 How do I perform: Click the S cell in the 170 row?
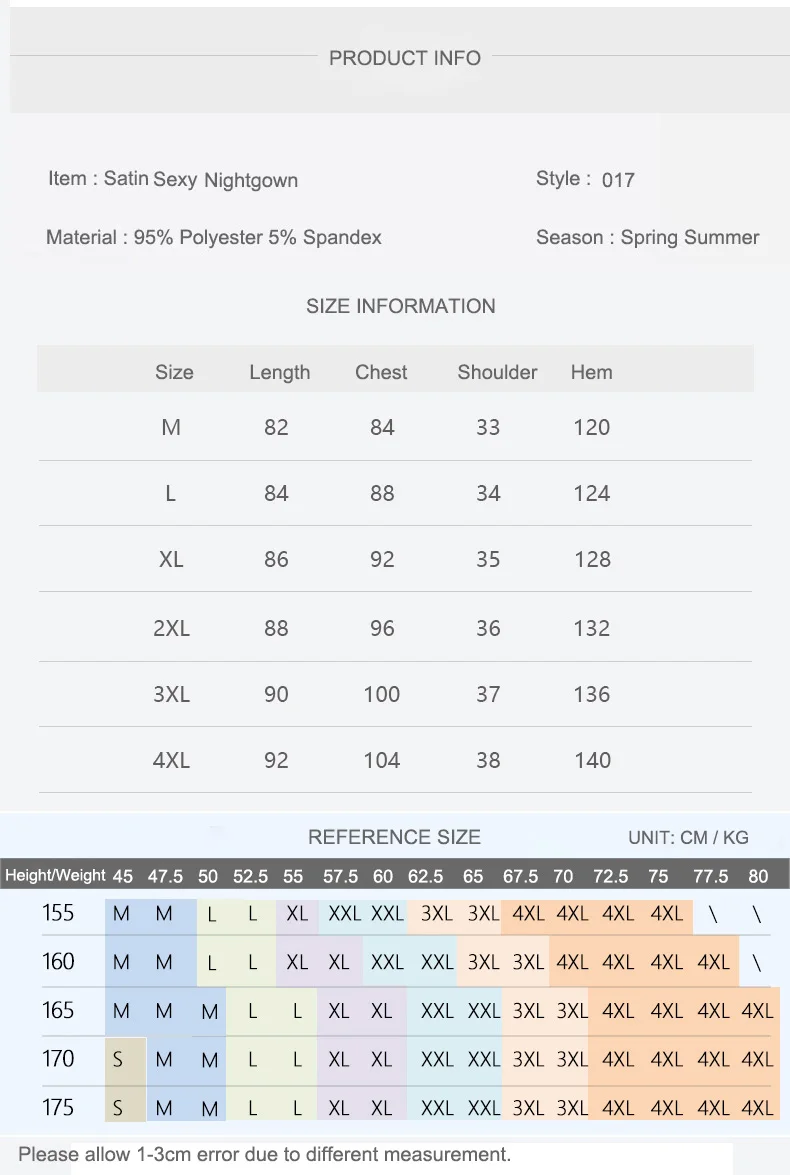[118, 1060]
